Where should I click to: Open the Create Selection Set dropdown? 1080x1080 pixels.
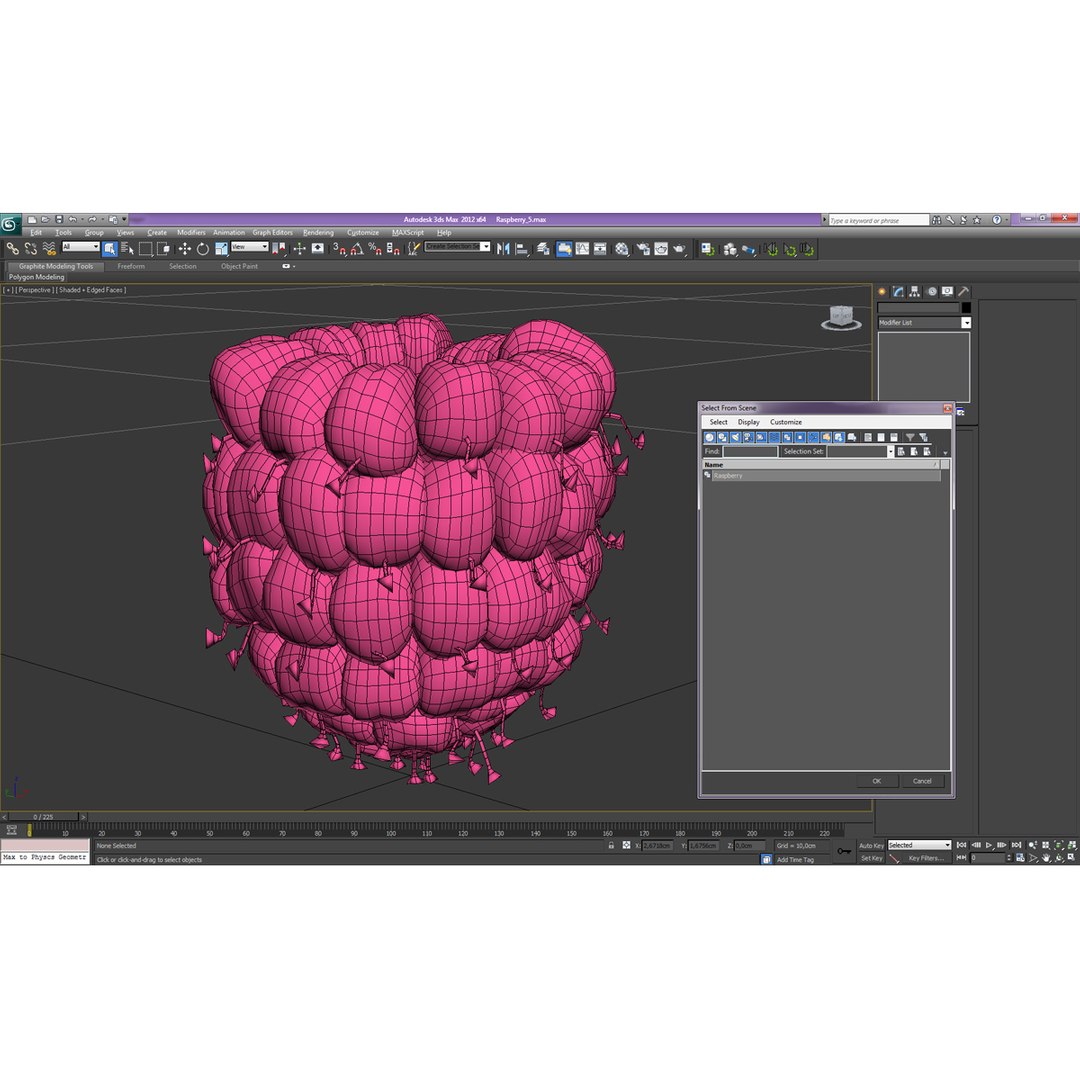(486, 247)
